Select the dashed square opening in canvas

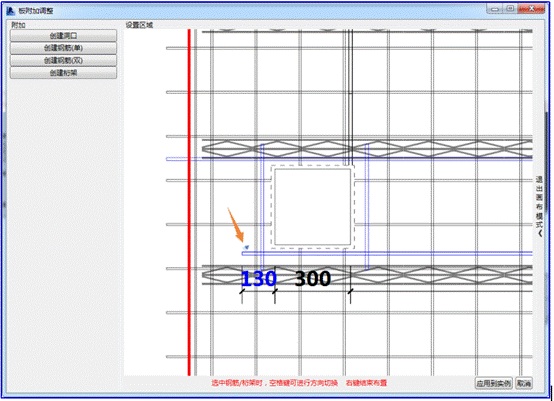point(313,207)
